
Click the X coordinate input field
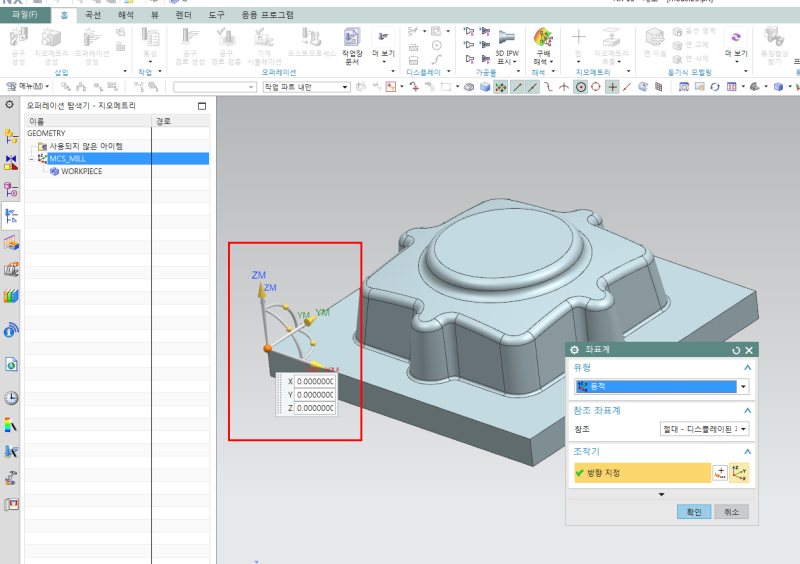point(314,381)
